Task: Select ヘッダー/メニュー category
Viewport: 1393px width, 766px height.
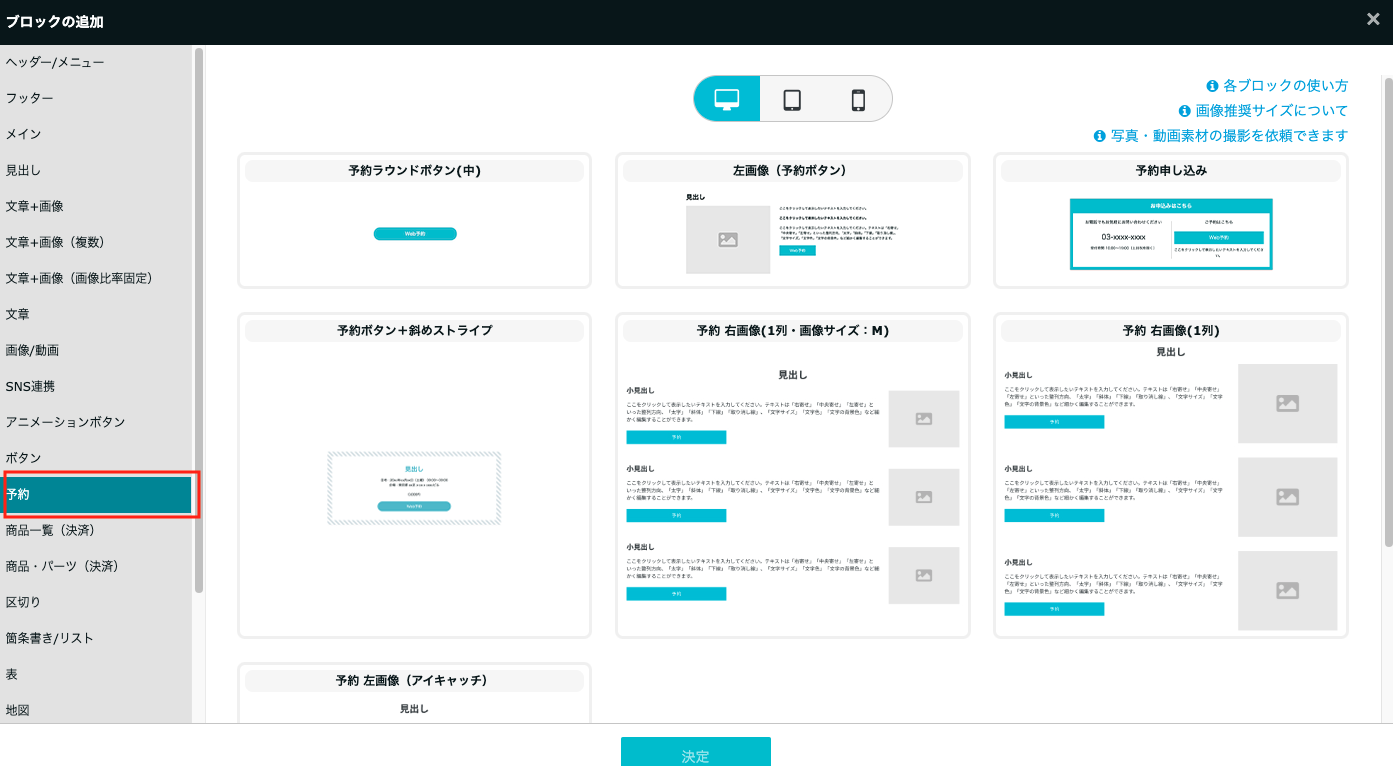Action: coord(96,62)
